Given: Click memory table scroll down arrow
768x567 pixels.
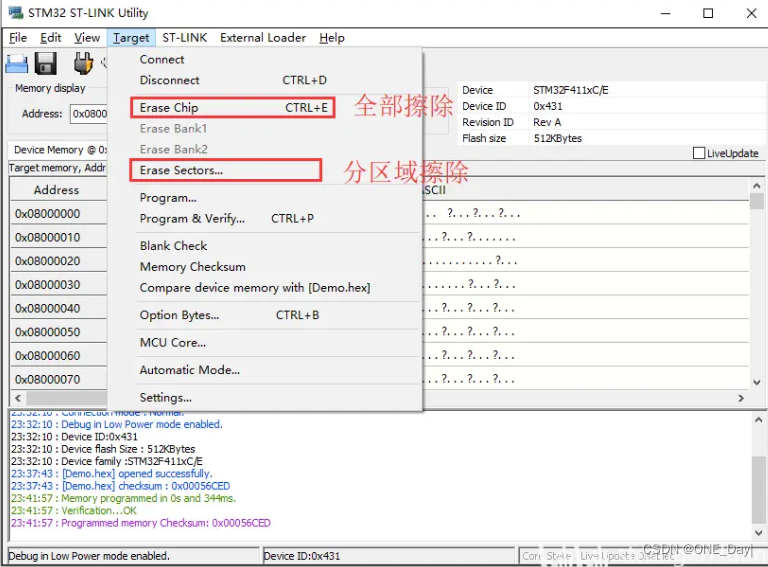Looking at the screenshot, I should [x=757, y=382].
